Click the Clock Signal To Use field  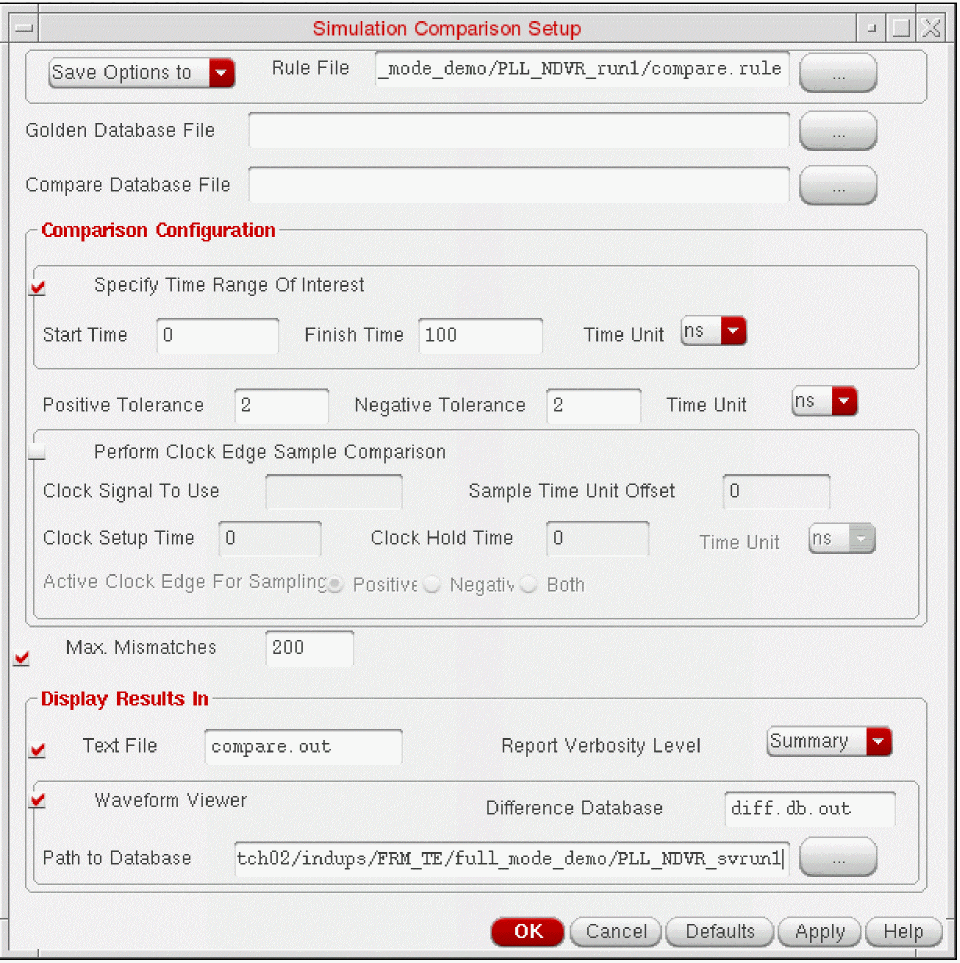tap(334, 491)
